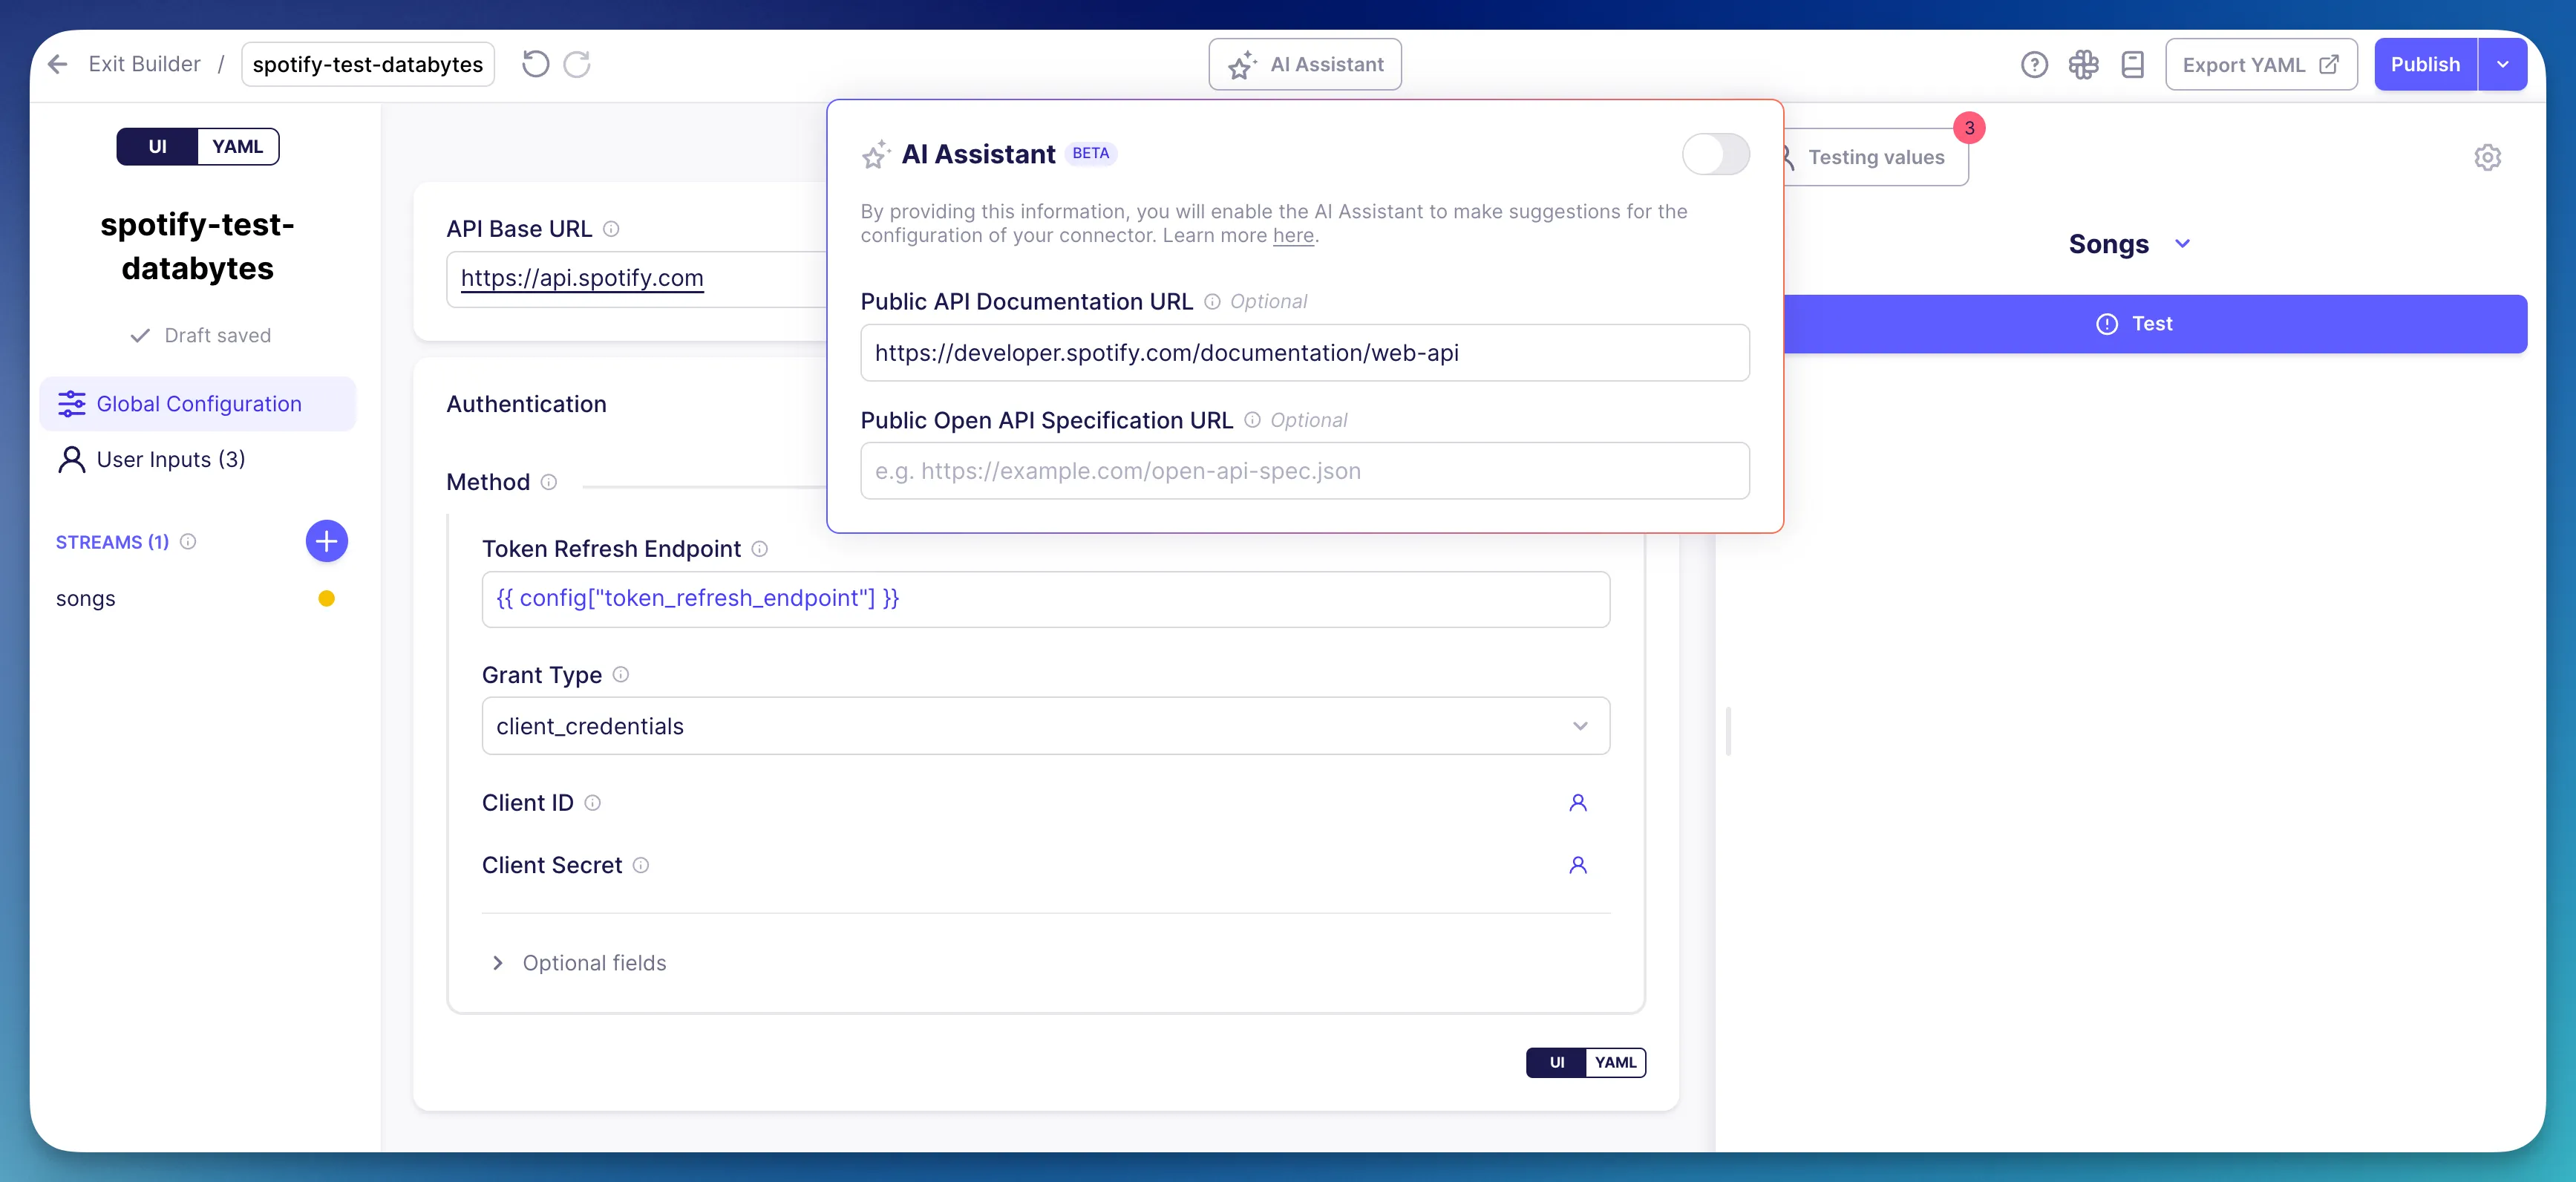Click user input icon for Client Secret
The image size is (2576, 1182).
point(1578,865)
